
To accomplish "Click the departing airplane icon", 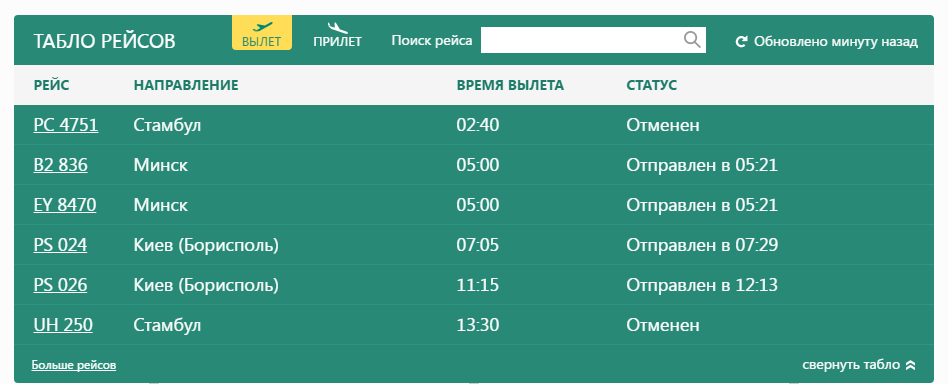I will point(262,27).
